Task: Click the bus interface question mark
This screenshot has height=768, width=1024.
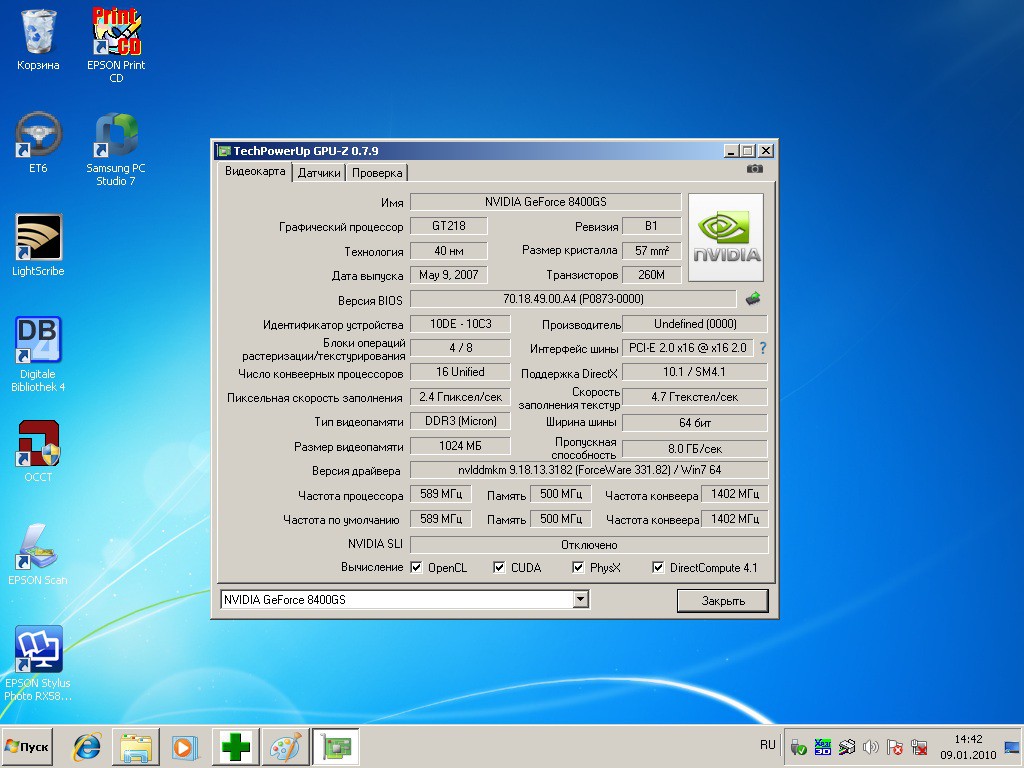Action: point(762,348)
